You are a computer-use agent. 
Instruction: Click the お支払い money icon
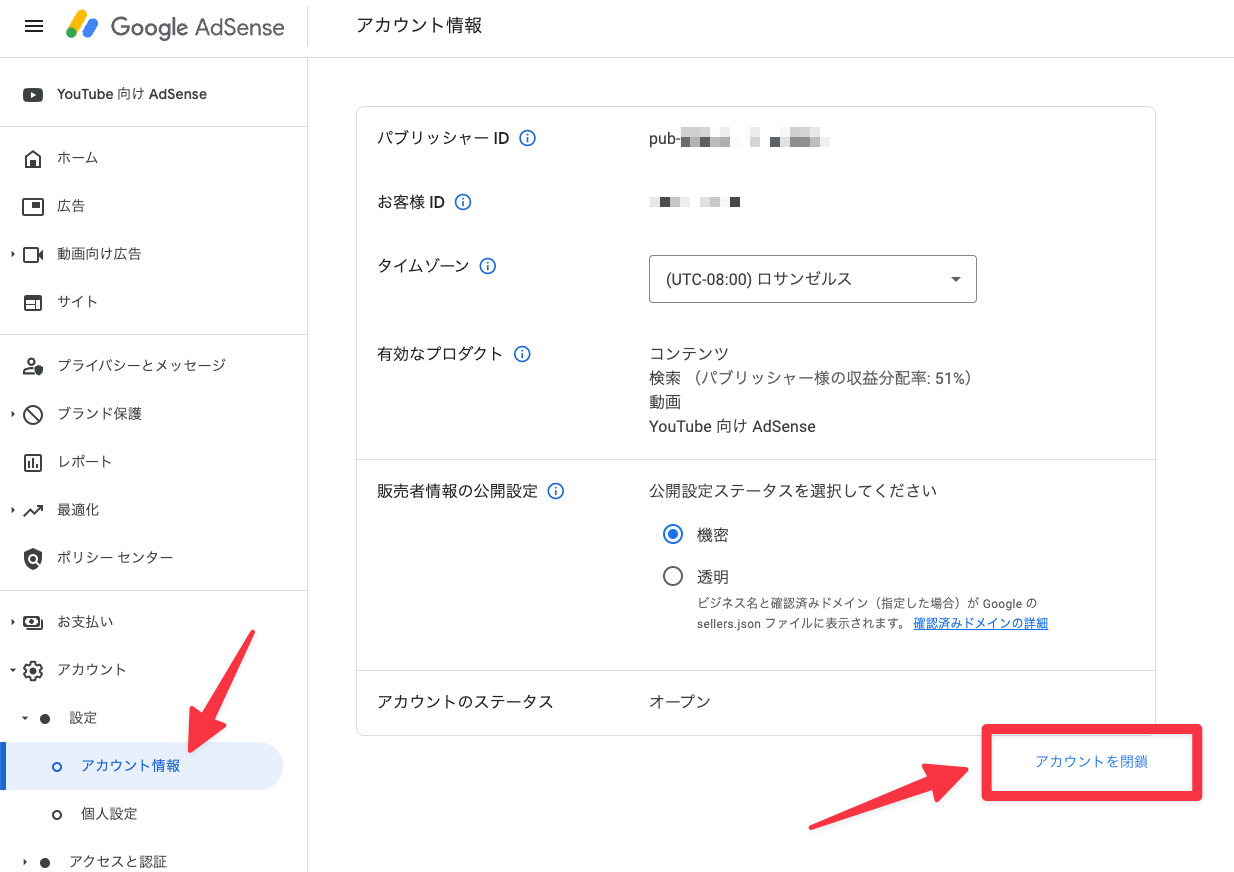(x=33, y=622)
